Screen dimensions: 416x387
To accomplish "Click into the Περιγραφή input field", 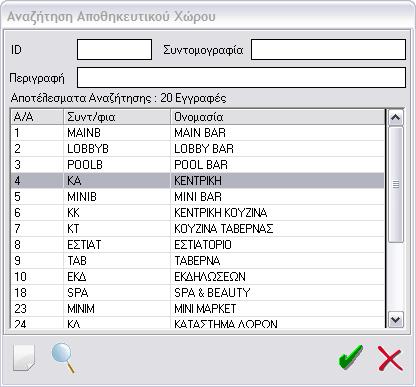I will (x=241, y=78).
